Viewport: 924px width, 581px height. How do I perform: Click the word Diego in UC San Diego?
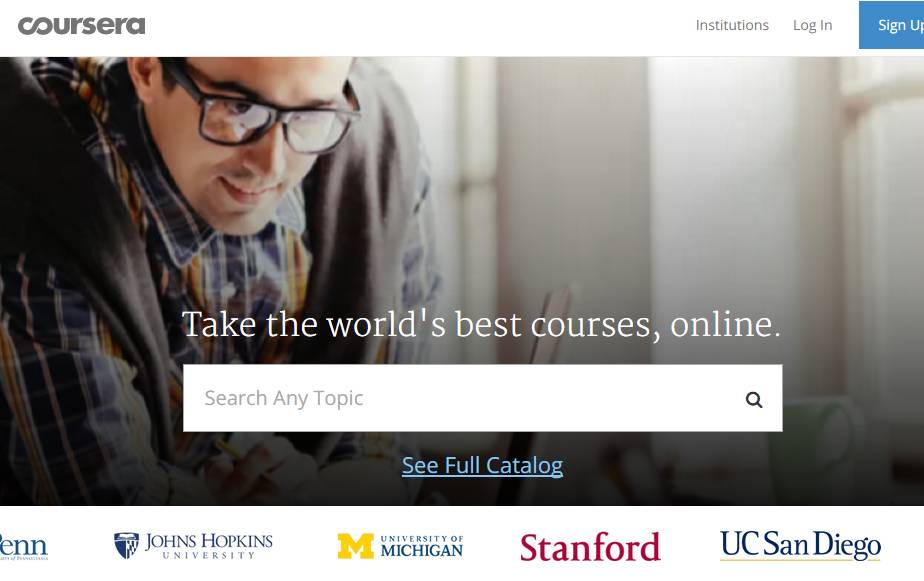point(850,546)
